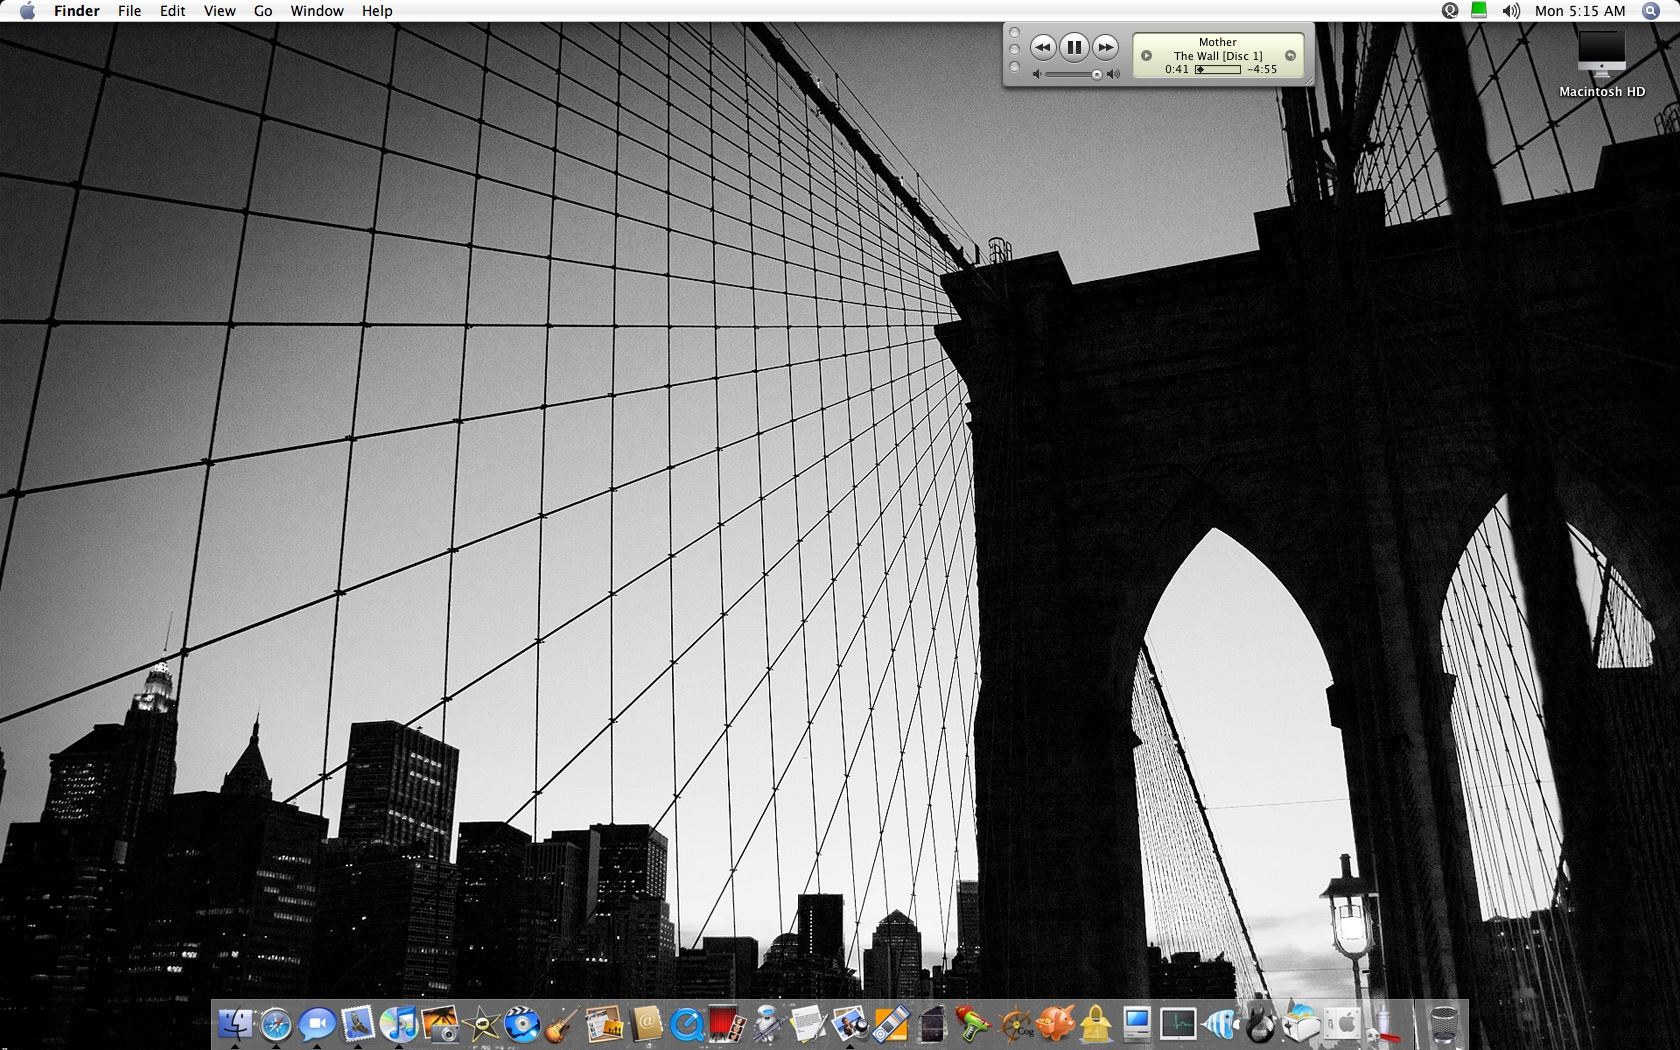Screen dimensions: 1680x1050
Task: Adjust the iTunes mini player volume slider
Action: 1076,74
